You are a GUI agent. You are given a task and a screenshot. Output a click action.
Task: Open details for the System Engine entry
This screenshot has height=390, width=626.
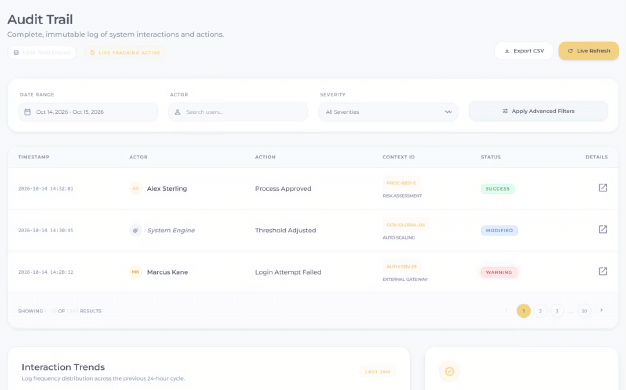(603, 229)
